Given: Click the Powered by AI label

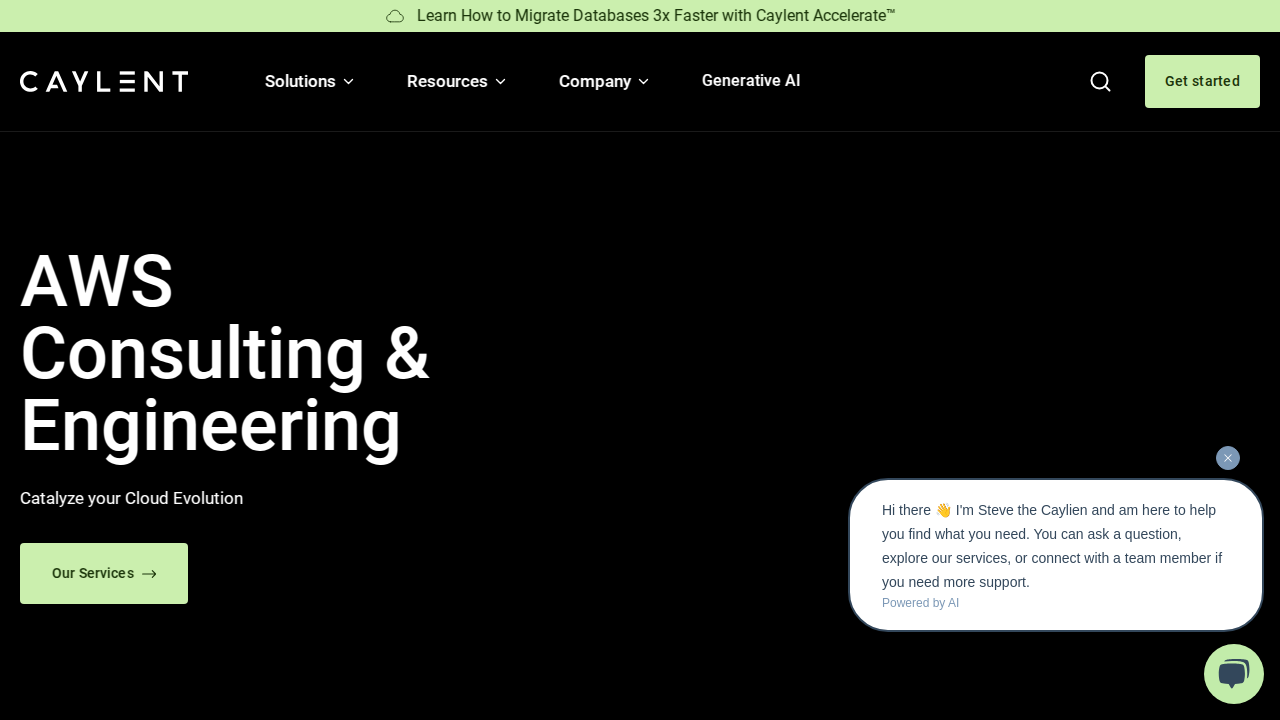Looking at the screenshot, I should coord(920,603).
